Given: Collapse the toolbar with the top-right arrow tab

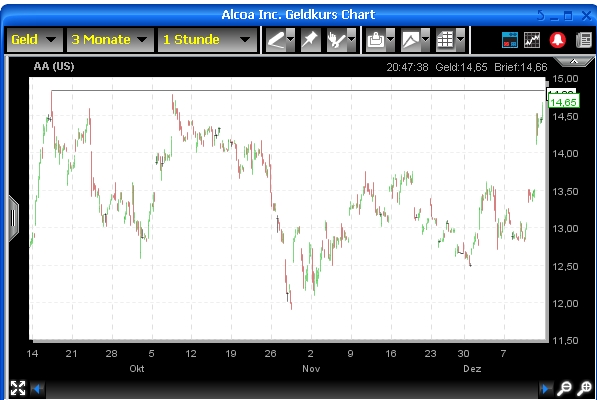Looking at the screenshot, I should point(574,61).
